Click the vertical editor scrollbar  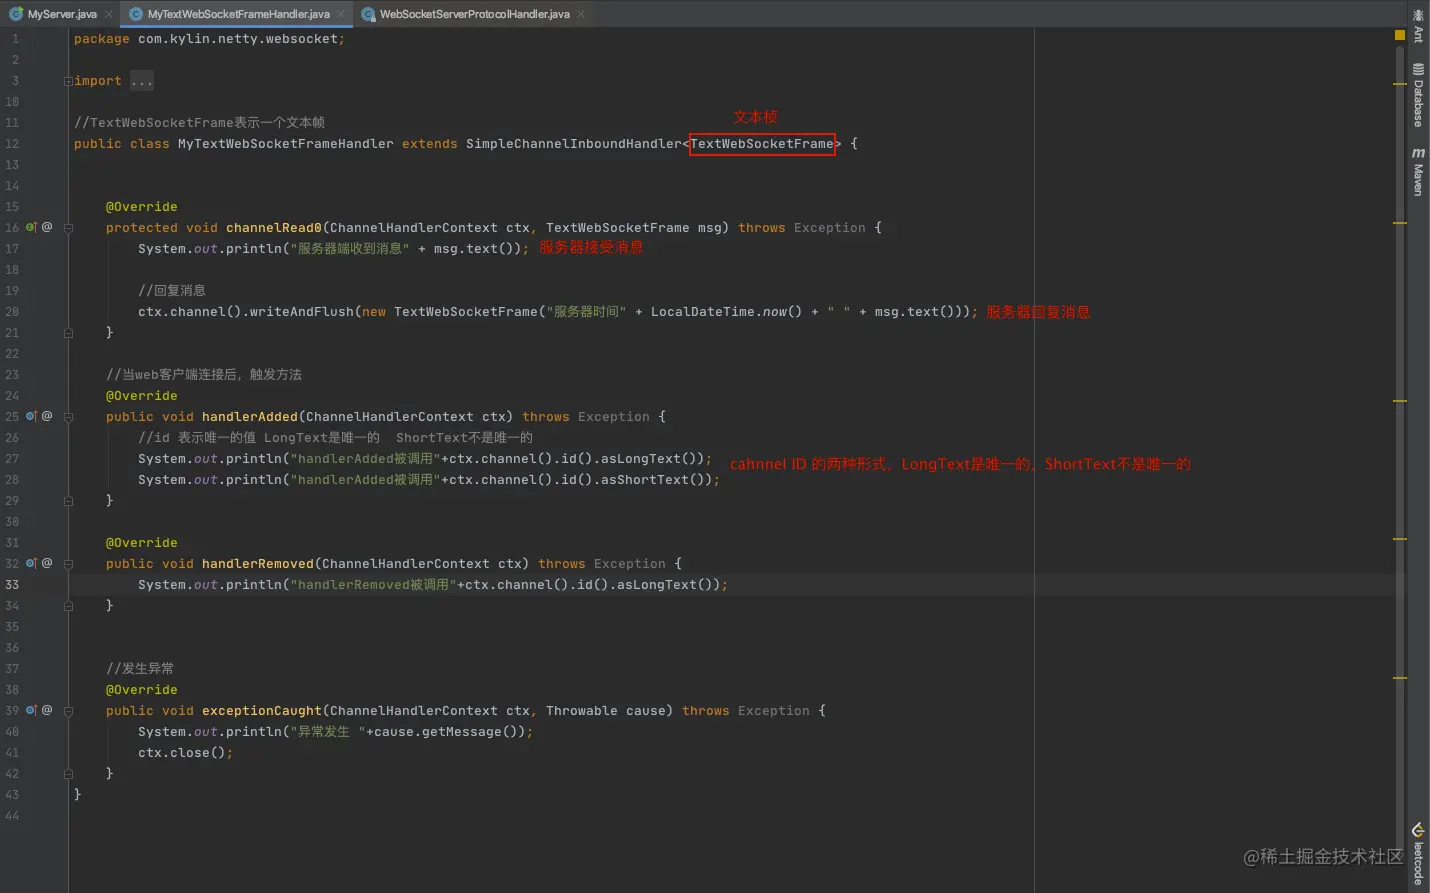1400,450
